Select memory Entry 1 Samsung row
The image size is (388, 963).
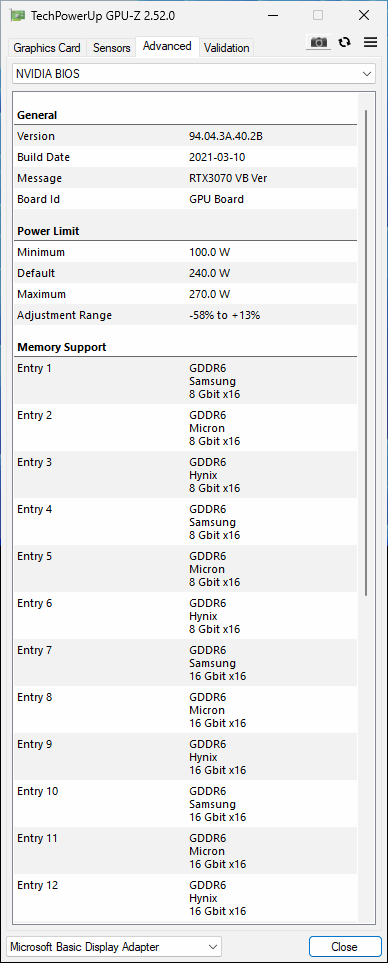click(185, 381)
